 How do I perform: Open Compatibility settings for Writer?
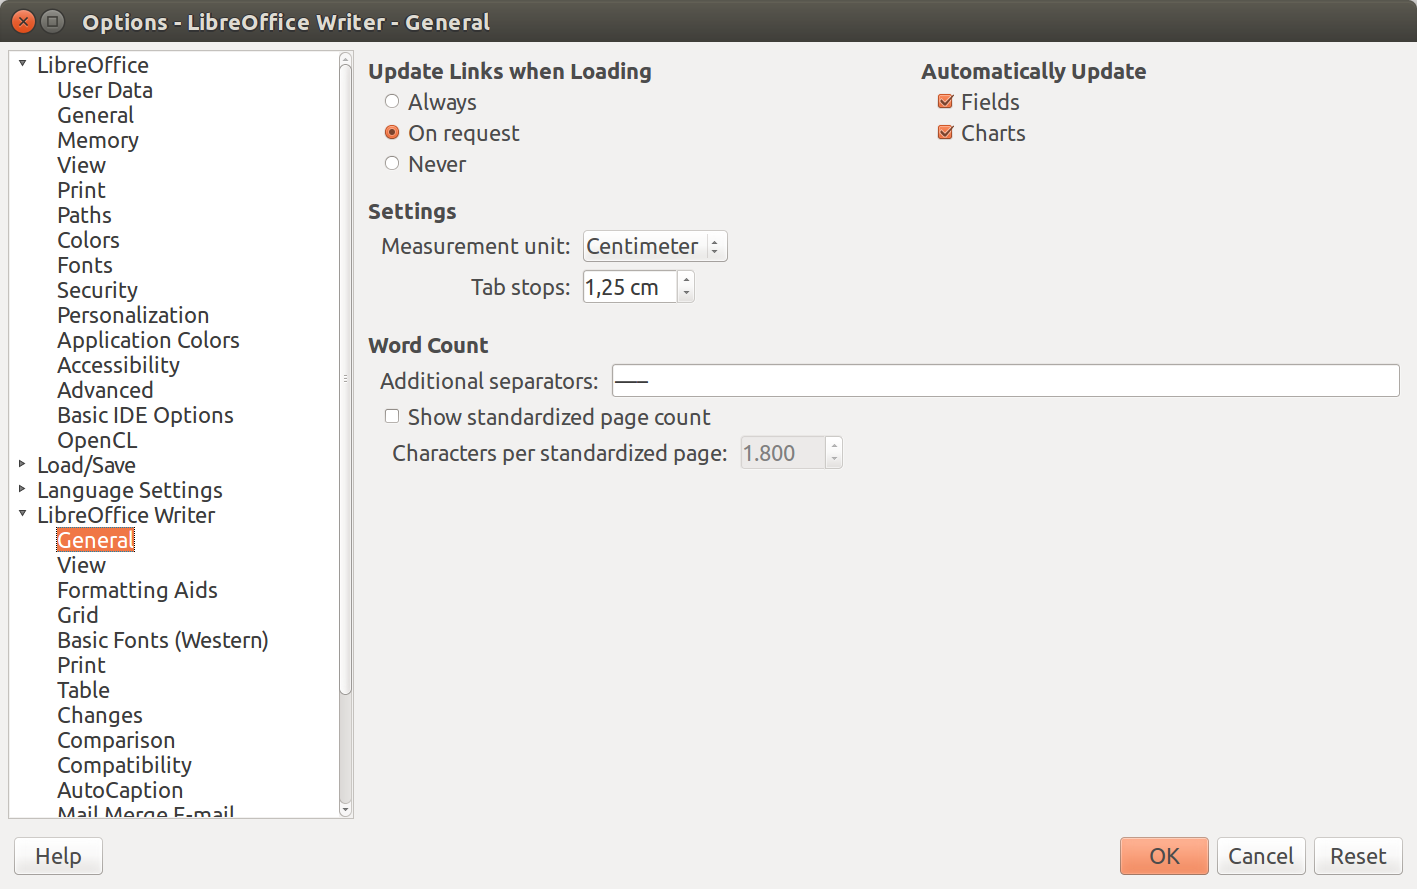pyautogui.click(x=124, y=765)
